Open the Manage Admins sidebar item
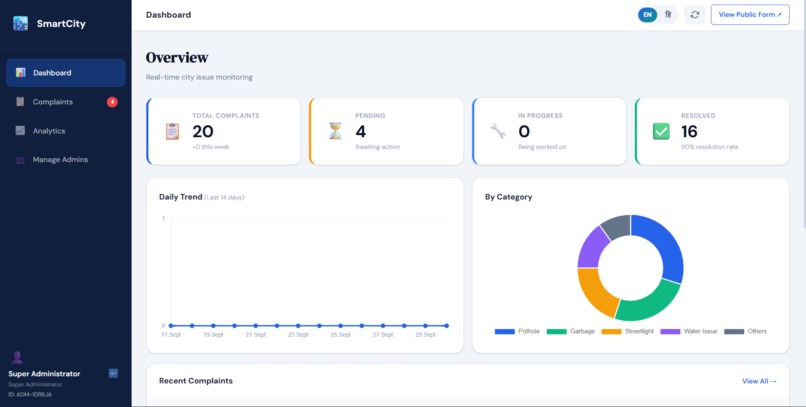This screenshot has width=806, height=407. tap(66, 159)
